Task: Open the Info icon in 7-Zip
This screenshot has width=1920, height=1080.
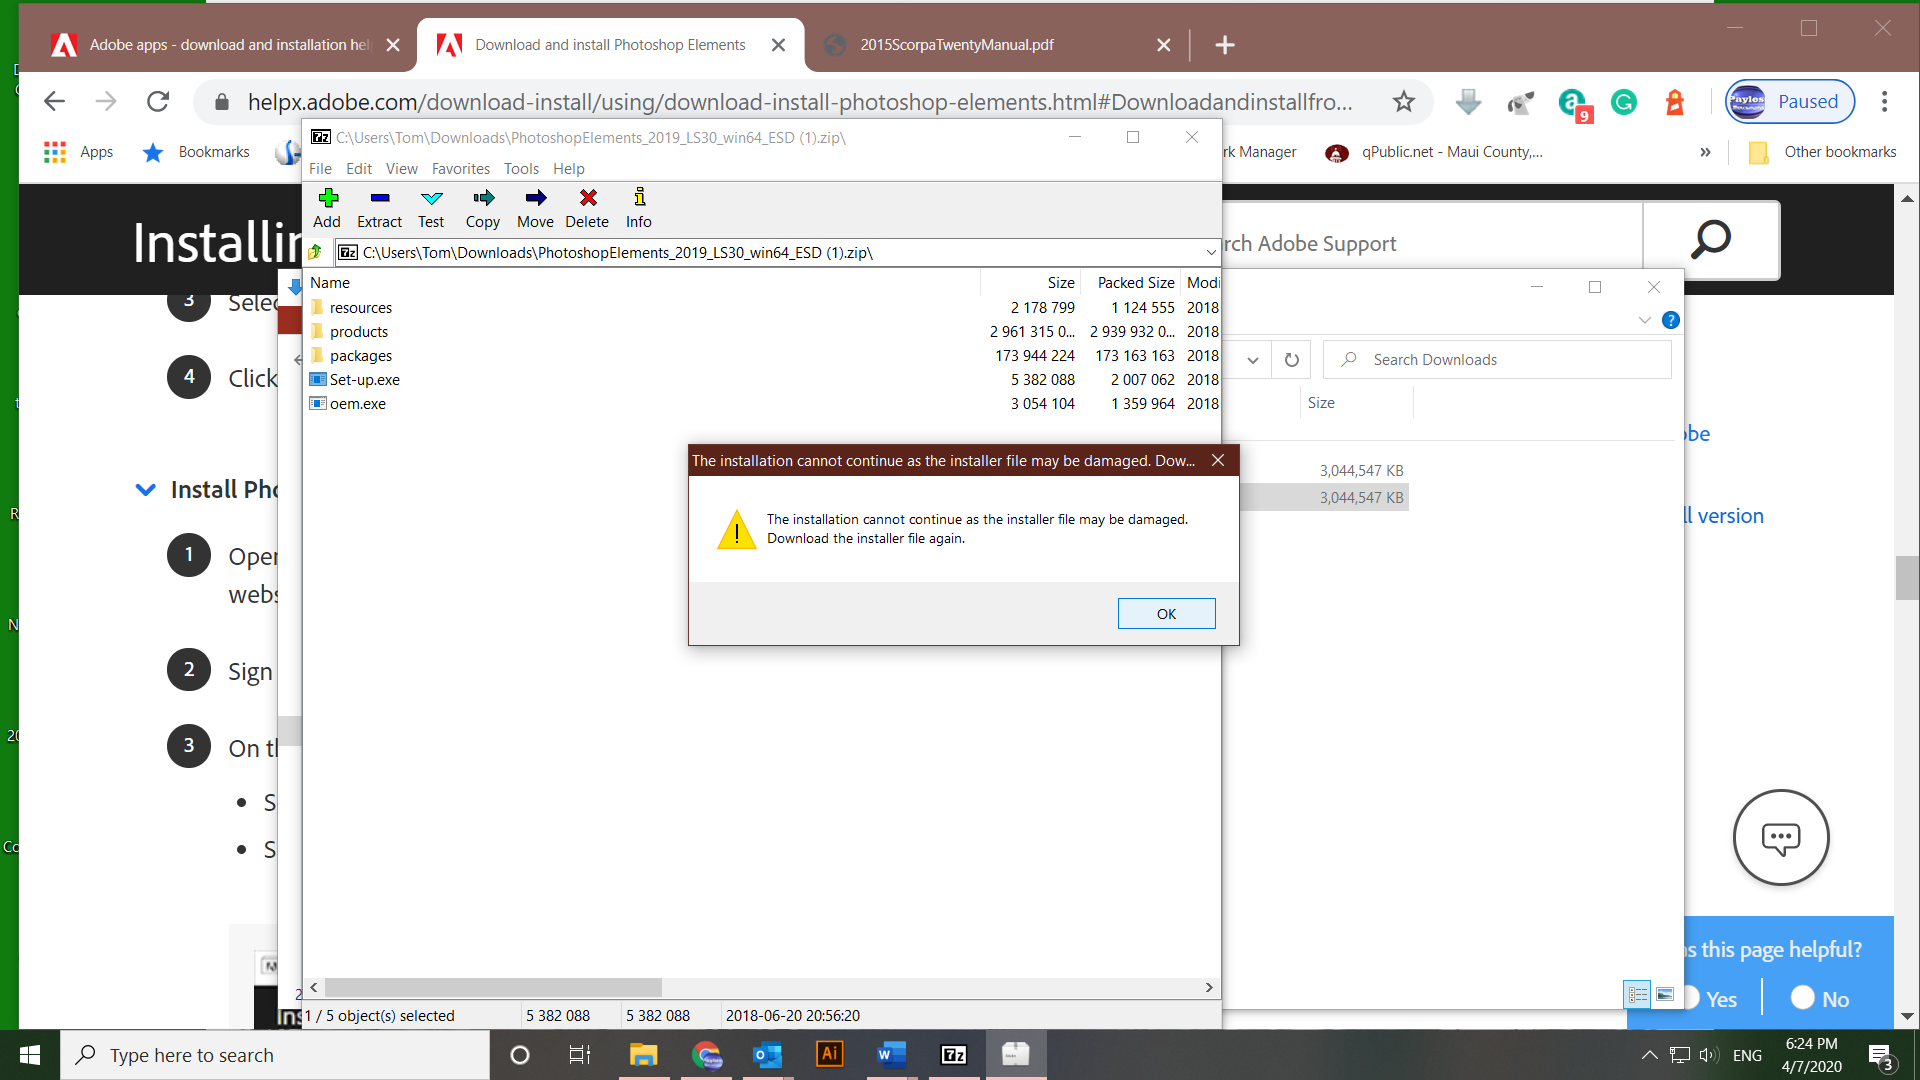Action: click(x=638, y=208)
